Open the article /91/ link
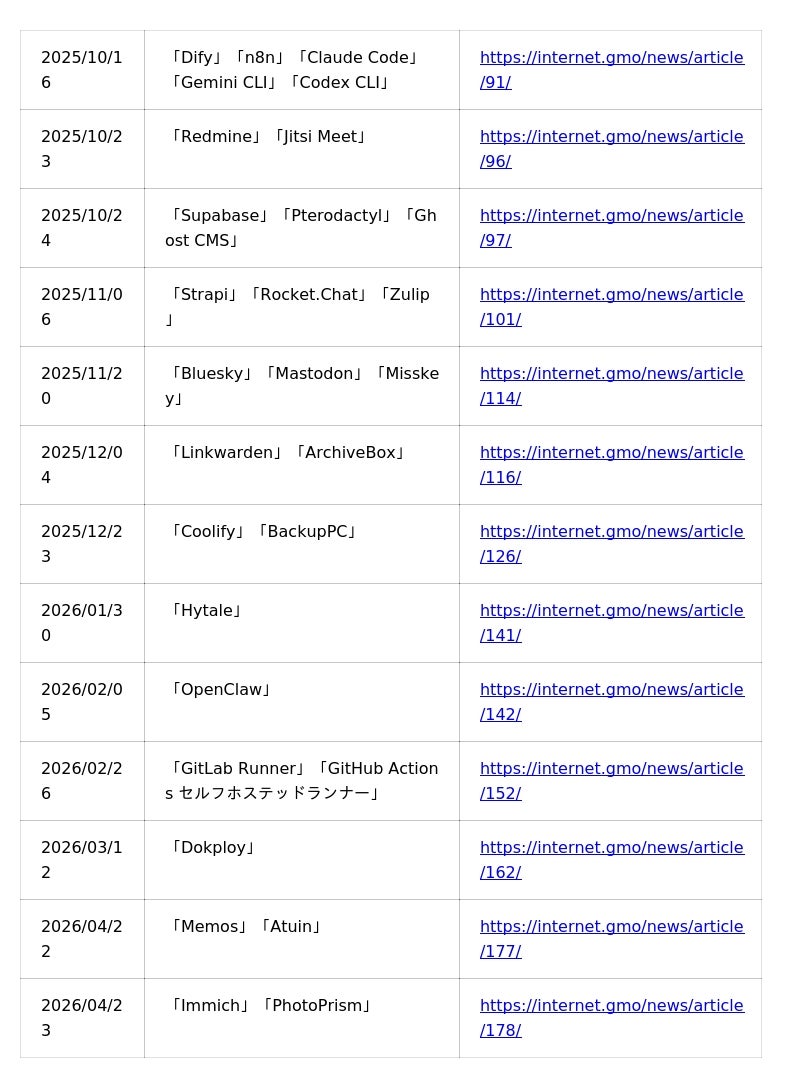The image size is (800, 1088). (611, 58)
